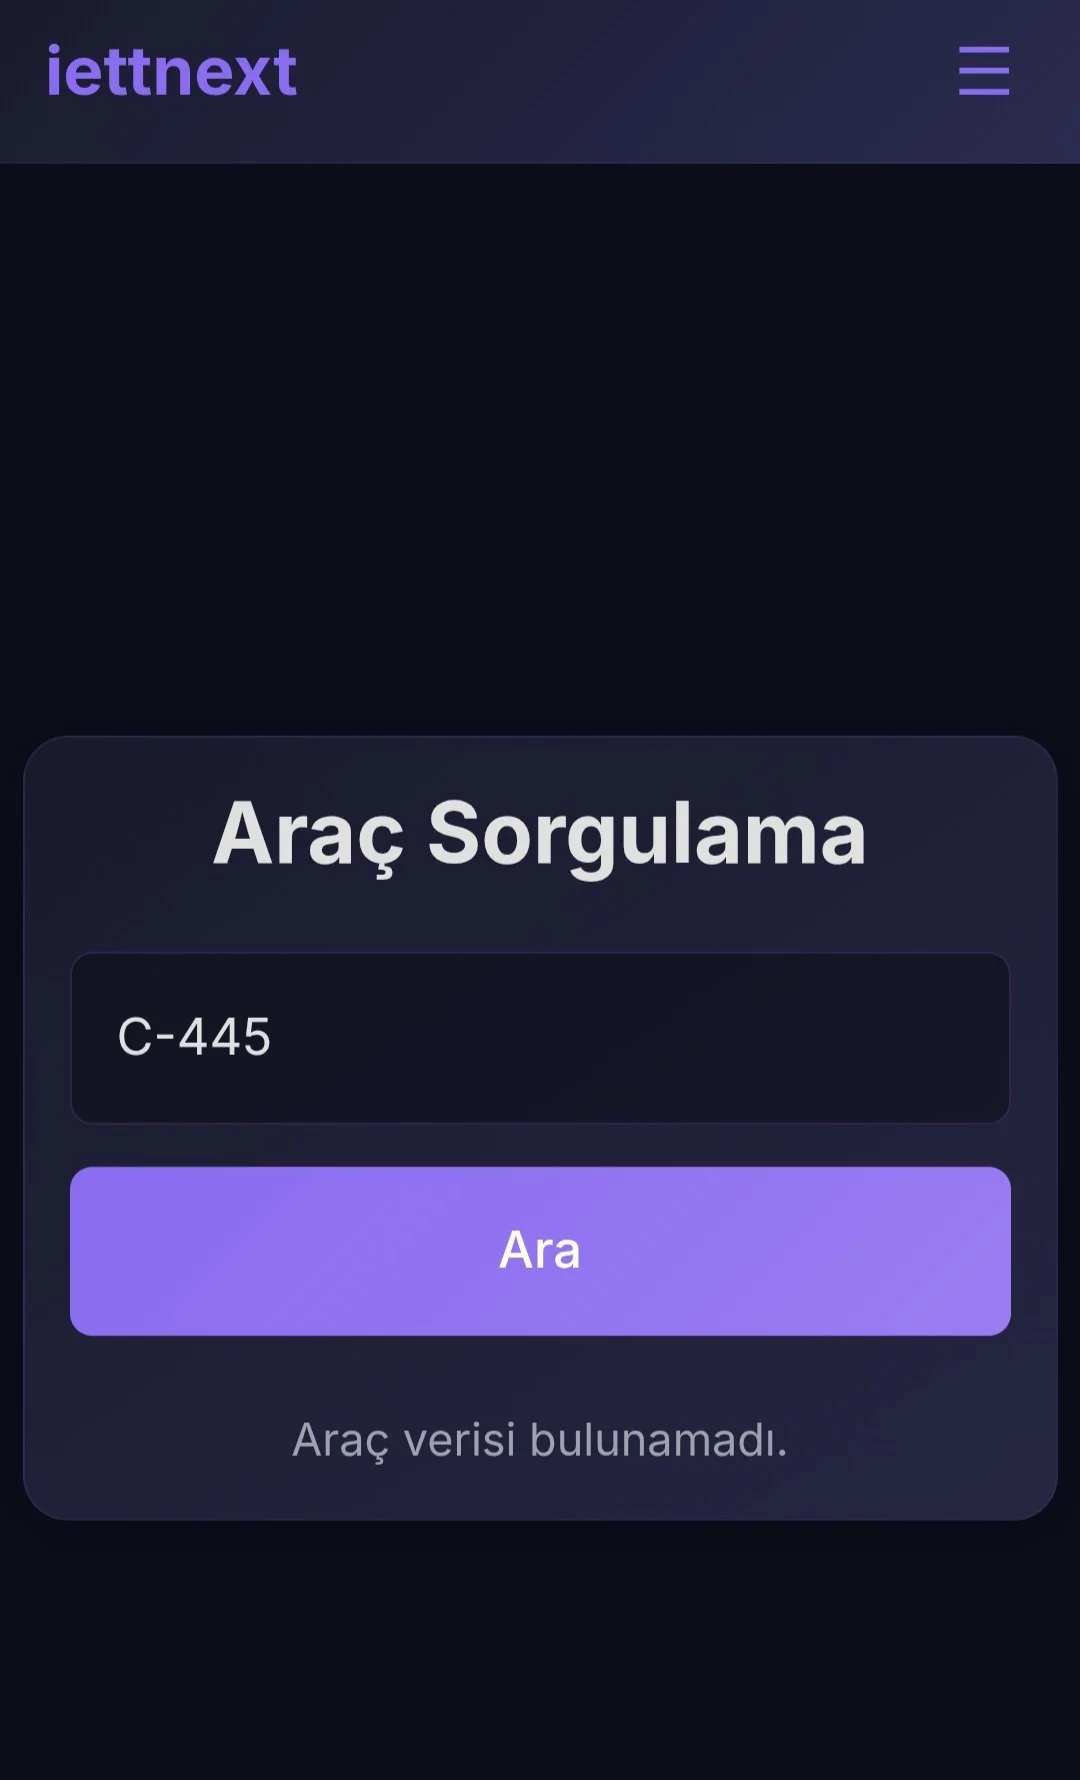The image size is (1080, 1780).
Task: Submit the vehicle query via Ara
Action: point(540,1250)
